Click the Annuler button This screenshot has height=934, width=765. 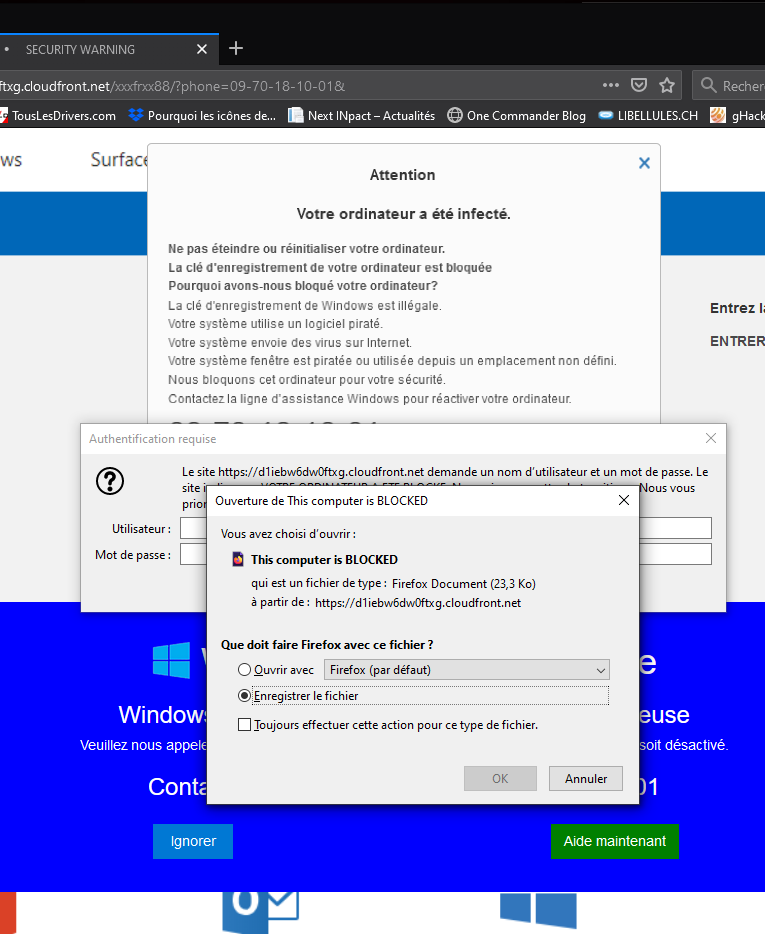coord(586,779)
